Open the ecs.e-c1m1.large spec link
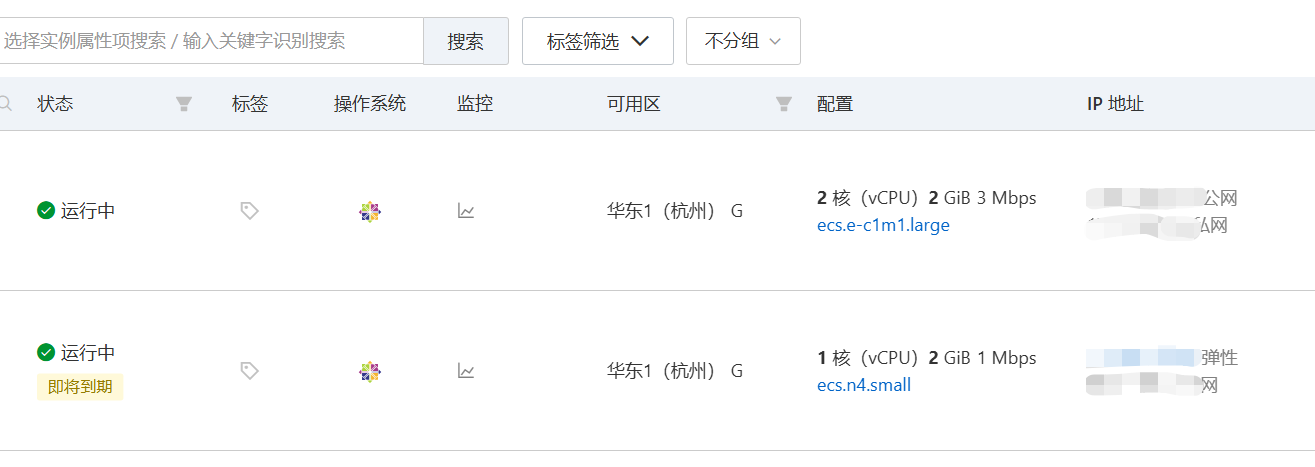 pyautogui.click(x=883, y=225)
